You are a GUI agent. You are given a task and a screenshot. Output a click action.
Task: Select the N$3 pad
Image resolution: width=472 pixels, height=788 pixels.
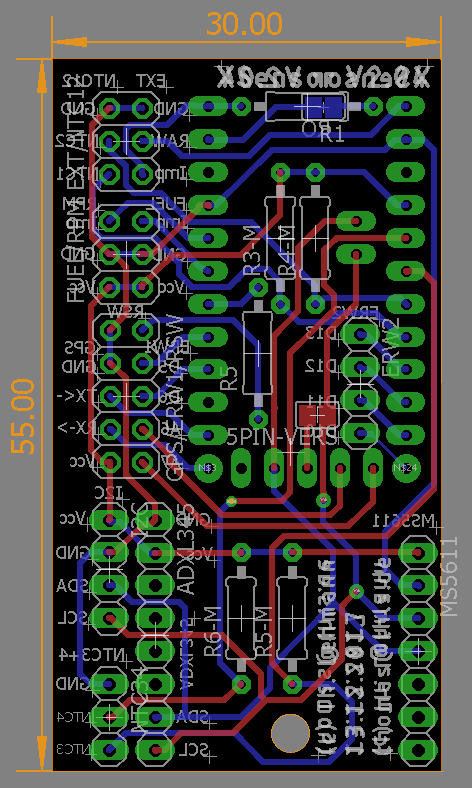(208, 468)
